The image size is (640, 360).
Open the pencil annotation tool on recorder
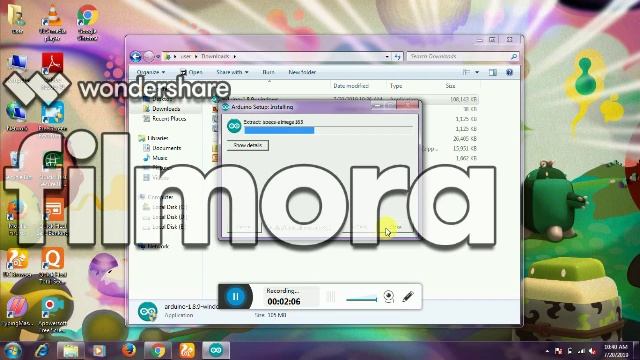(x=408, y=296)
